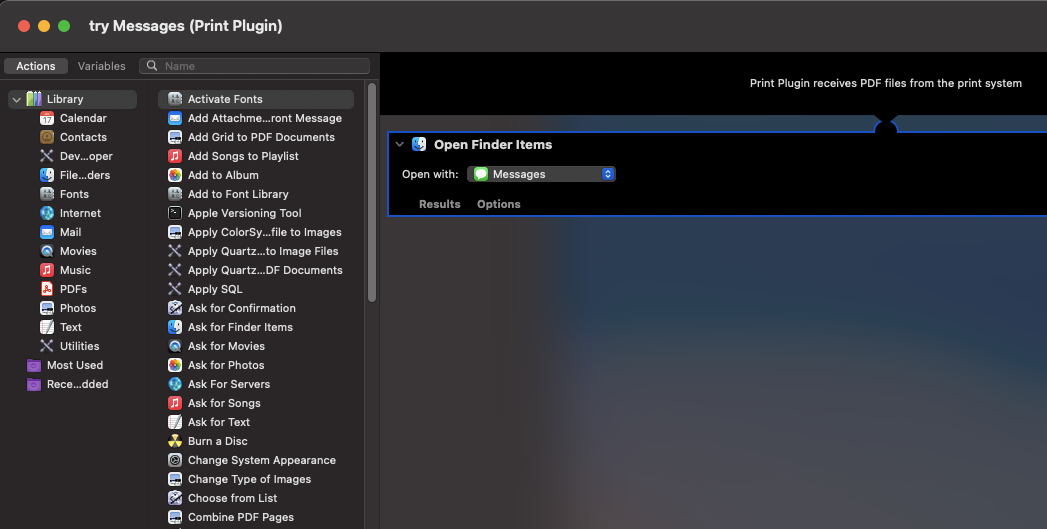This screenshot has width=1047, height=529.
Task: Collapse the Open Finder Items action chevron
Action: pyautogui.click(x=399, y=144)
